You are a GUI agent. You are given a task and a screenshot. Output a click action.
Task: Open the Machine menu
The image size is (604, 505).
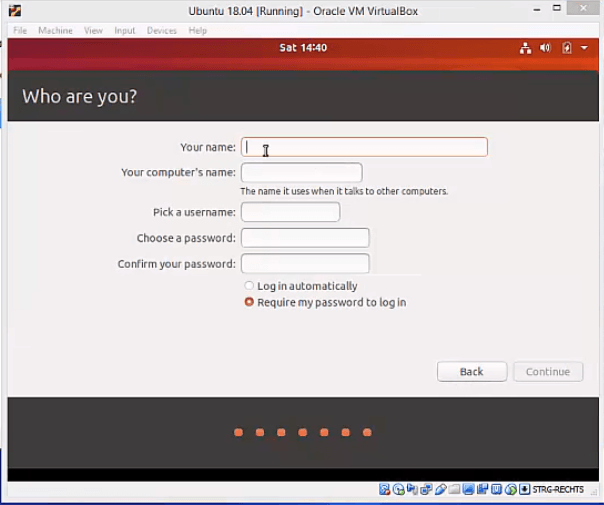click(x=55, y=31)
